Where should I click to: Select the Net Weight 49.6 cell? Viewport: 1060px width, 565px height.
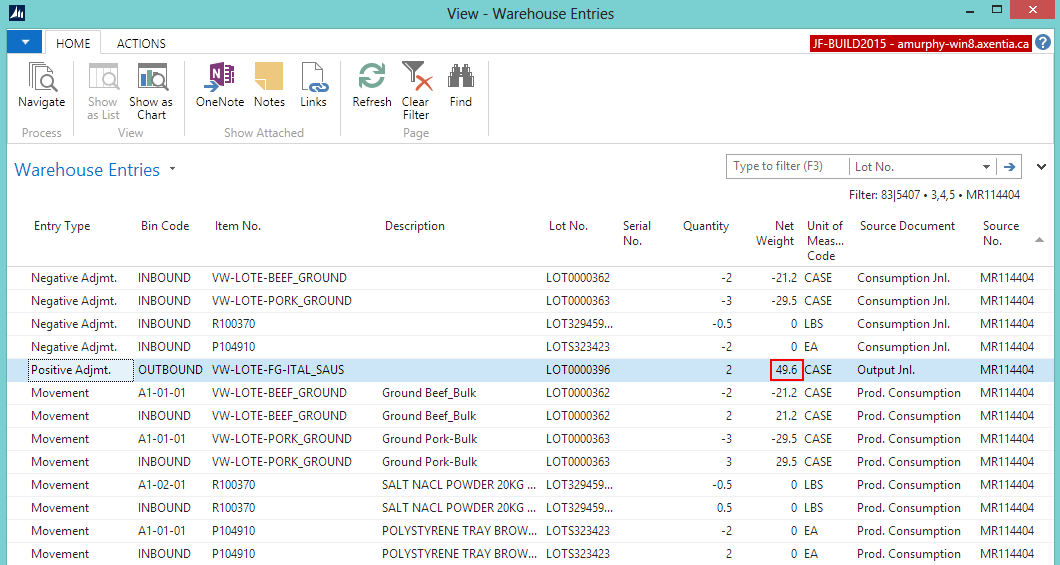coord(786,370)
